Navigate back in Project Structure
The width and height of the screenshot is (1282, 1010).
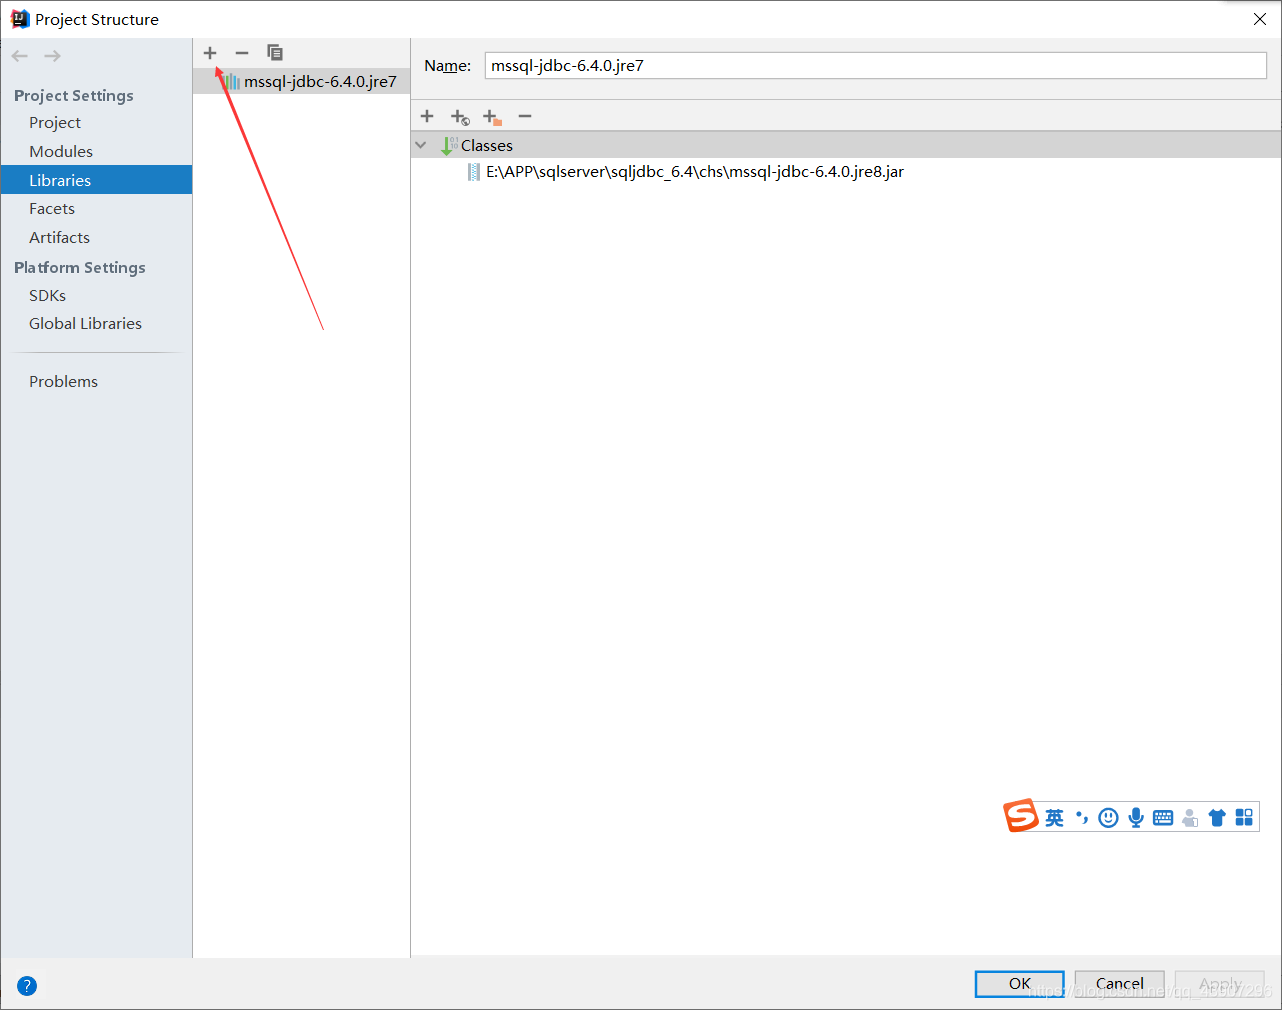[20, 56]
